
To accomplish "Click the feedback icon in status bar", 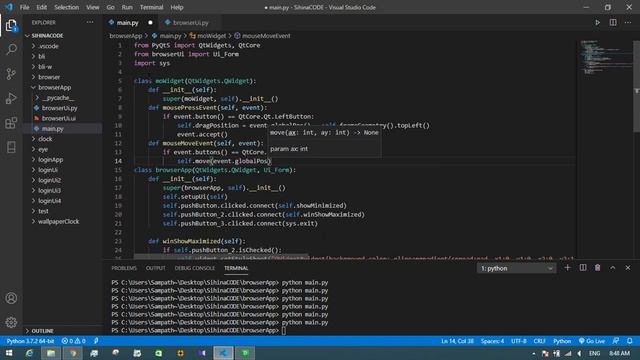I will pos(616,341).
